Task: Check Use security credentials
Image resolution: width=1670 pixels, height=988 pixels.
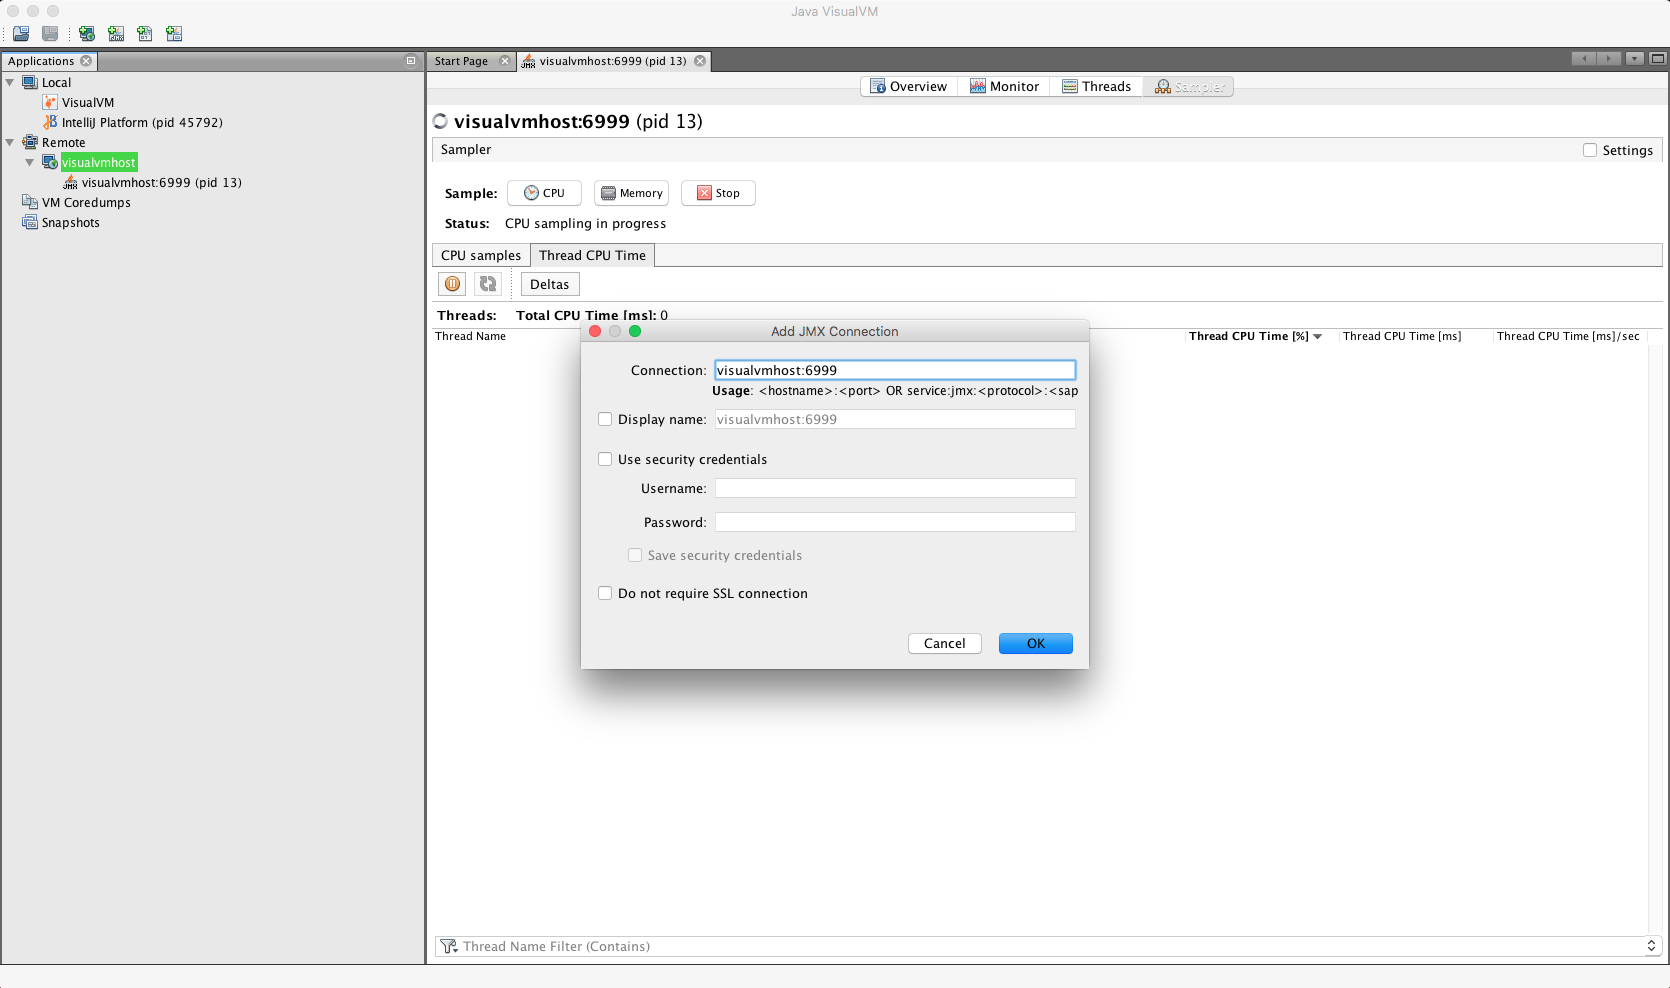Action: tap(605, 459)
